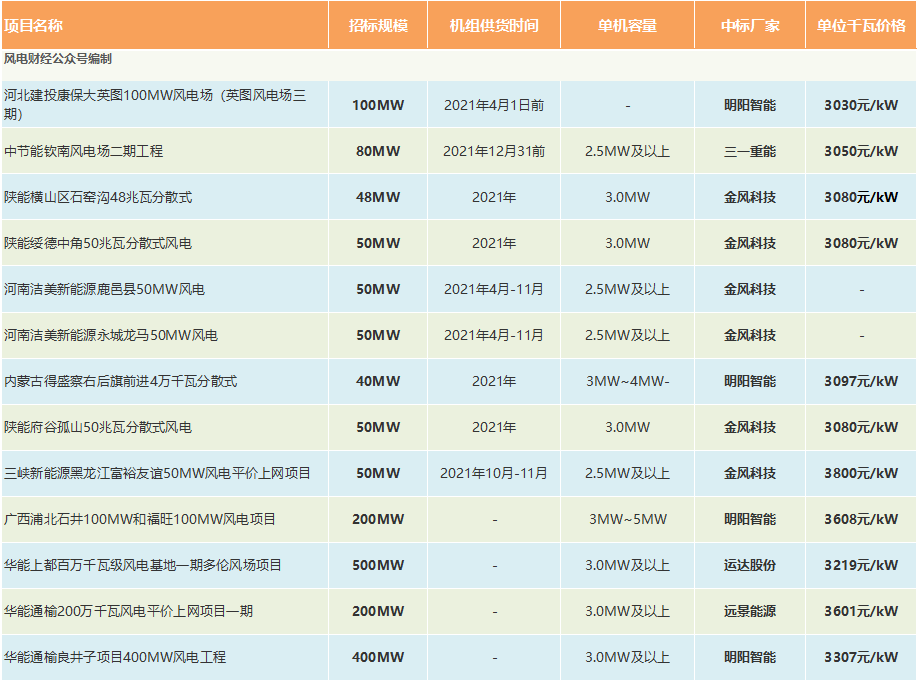Click 2021年 in the 内蒙古得盛 row
The image size is (917, 683).
coord(494,381)
